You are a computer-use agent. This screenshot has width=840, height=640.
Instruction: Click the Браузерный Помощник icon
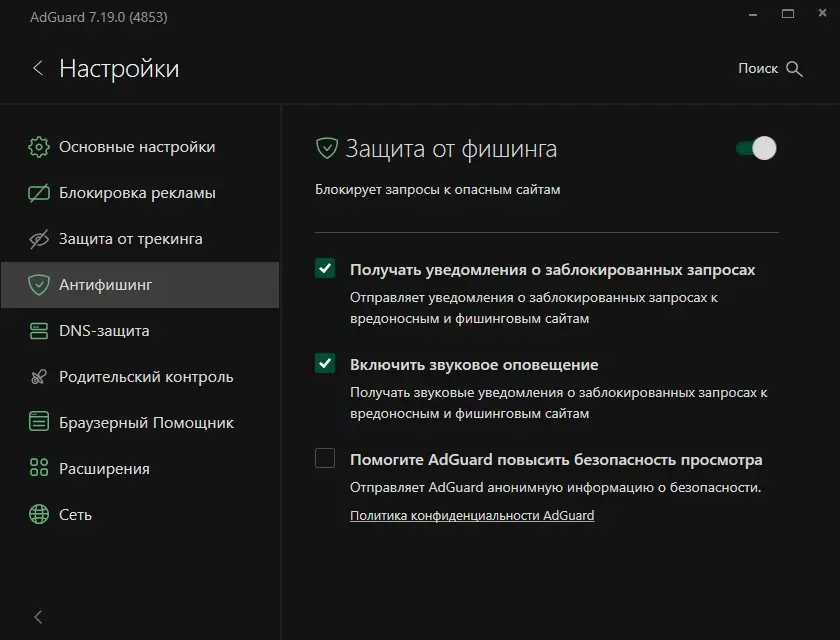38,423
